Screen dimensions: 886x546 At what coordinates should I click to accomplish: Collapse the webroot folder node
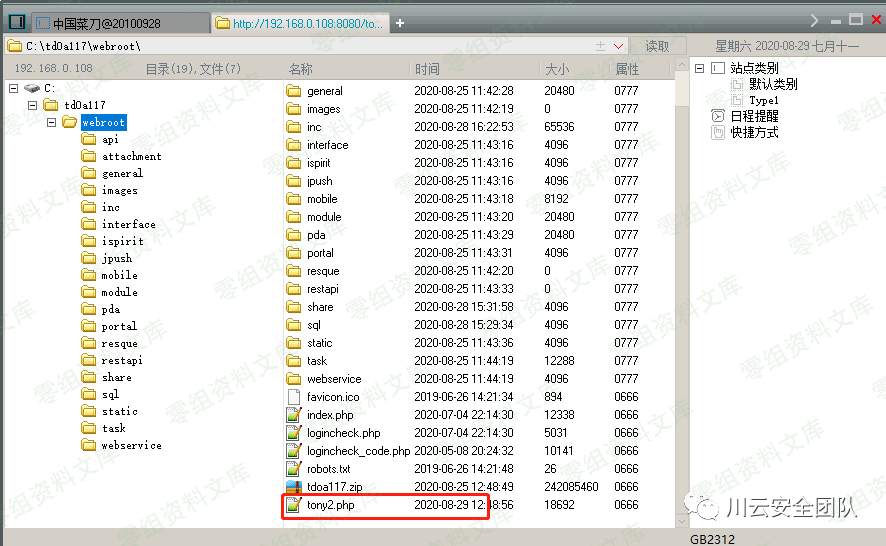pyautogui.click(x=51, y=122)
